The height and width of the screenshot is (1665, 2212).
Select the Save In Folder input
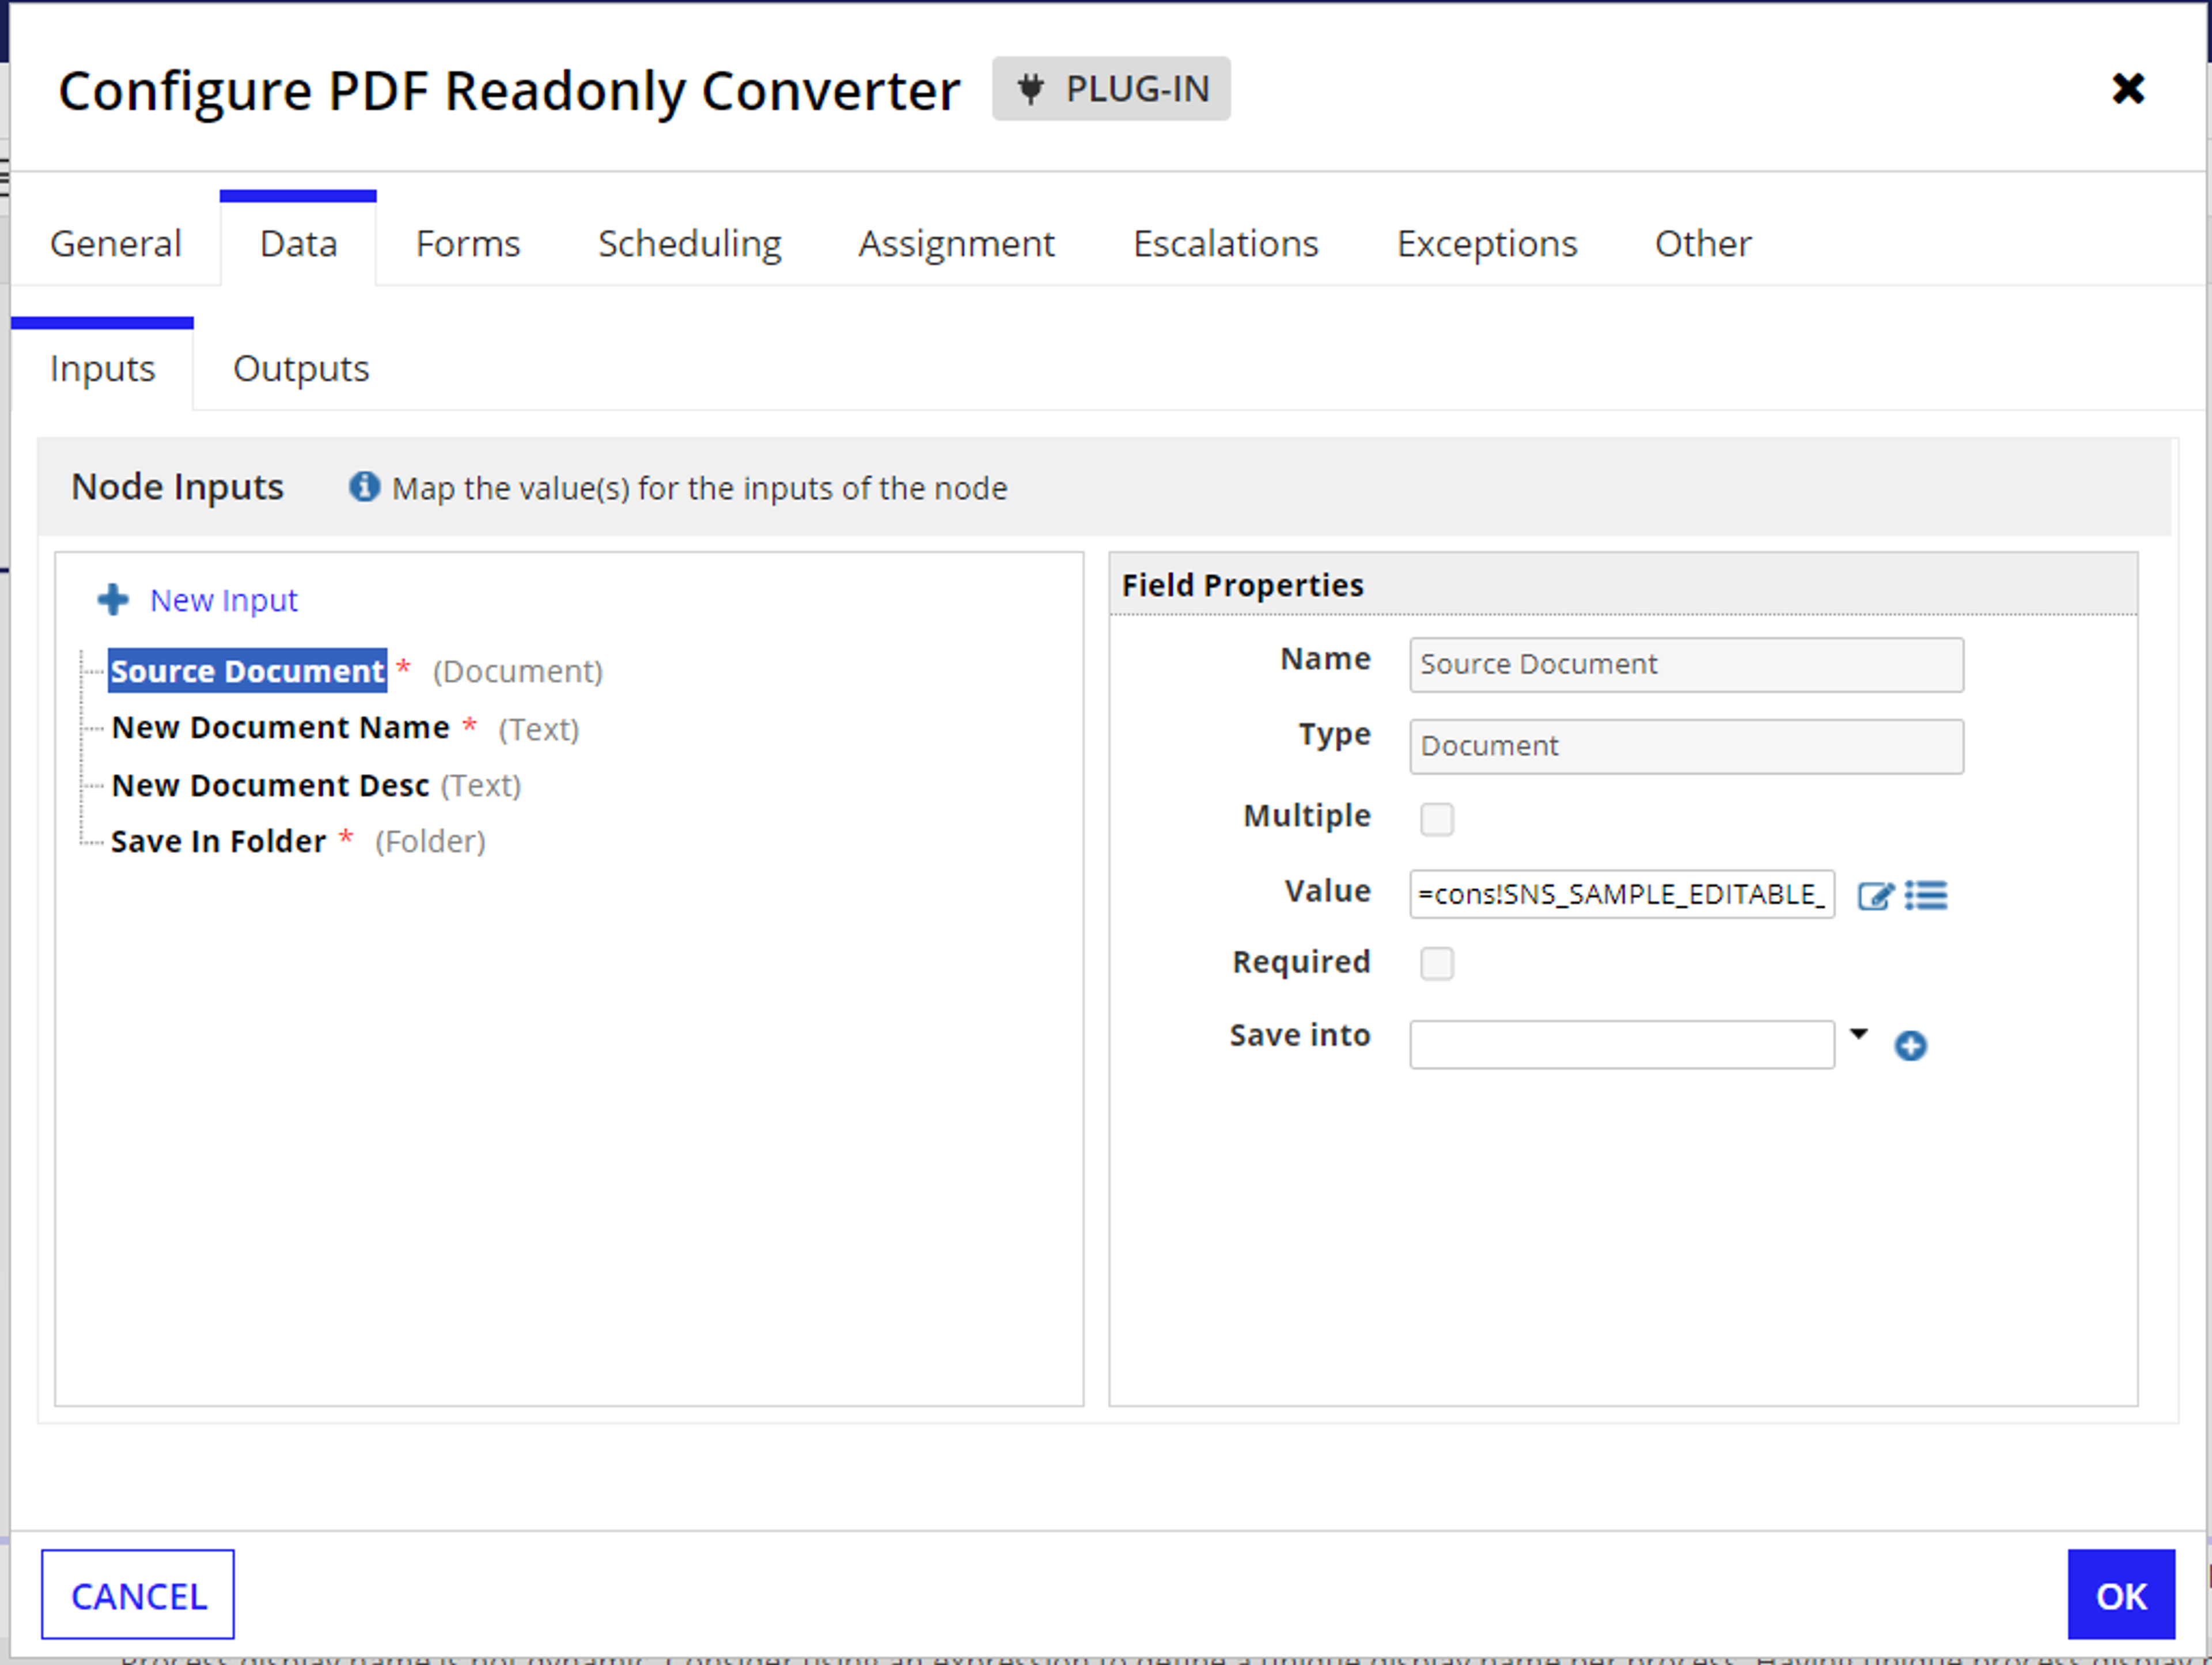[219, 842]
